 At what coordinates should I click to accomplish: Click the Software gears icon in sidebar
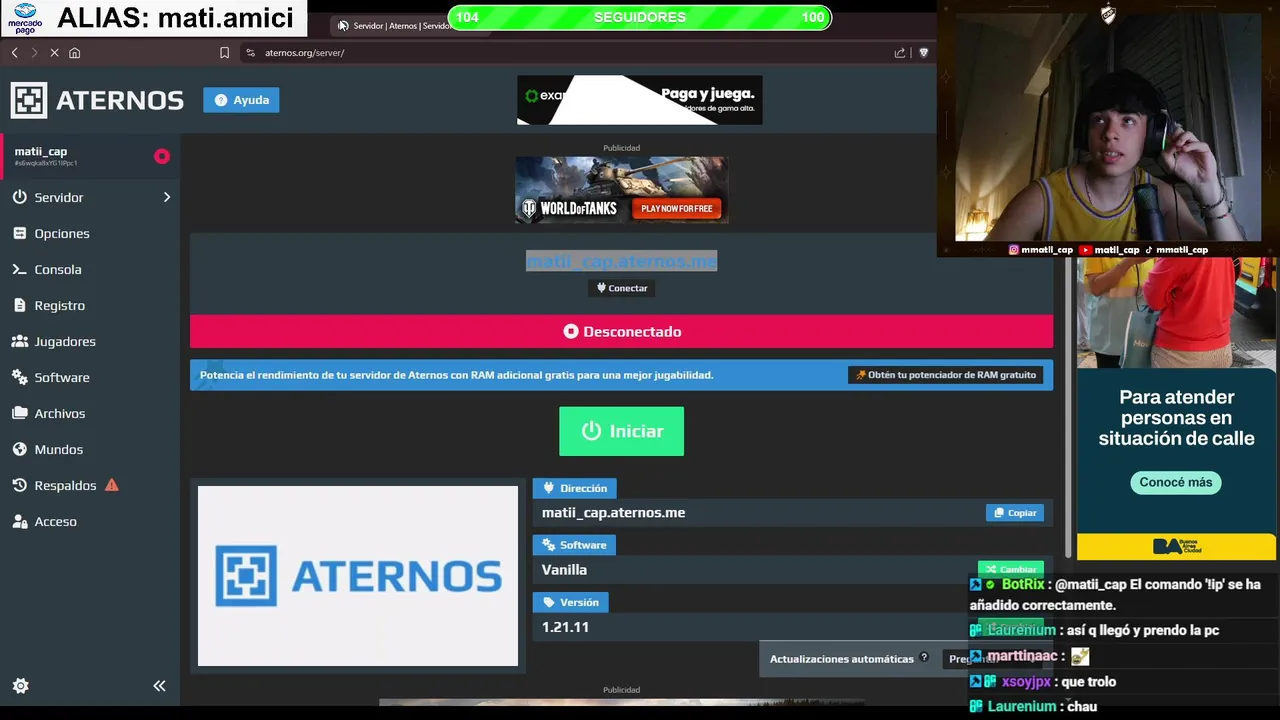coord(20,377)
